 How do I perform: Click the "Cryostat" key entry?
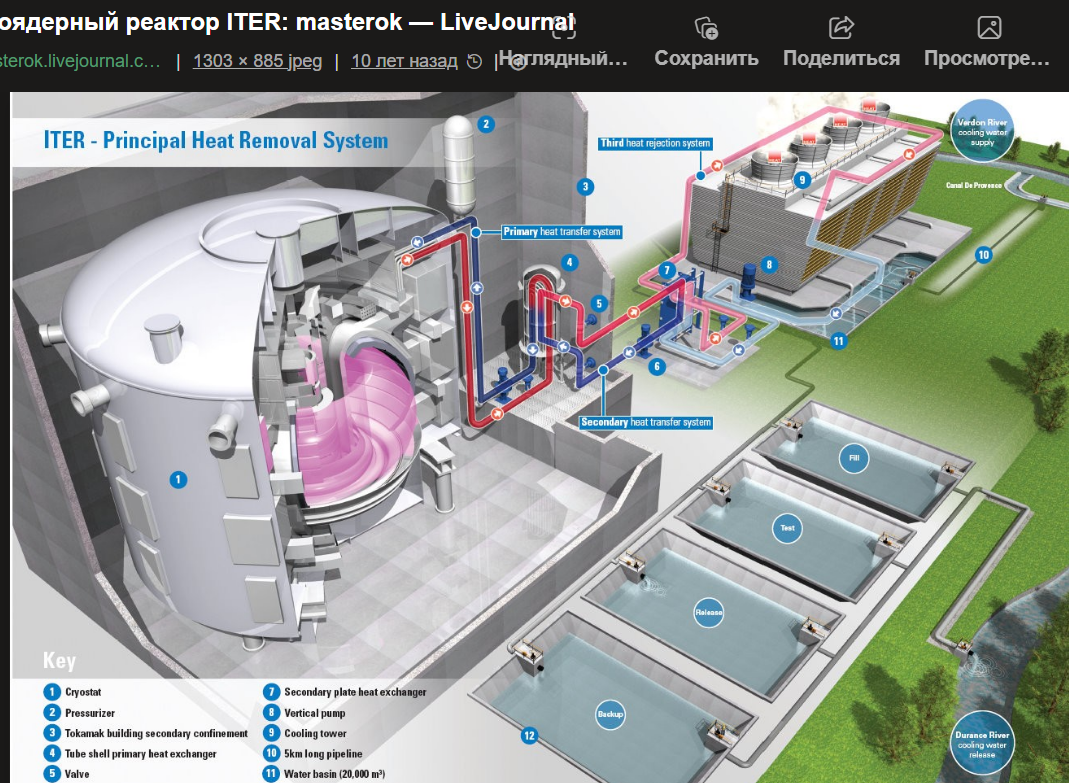72,692
